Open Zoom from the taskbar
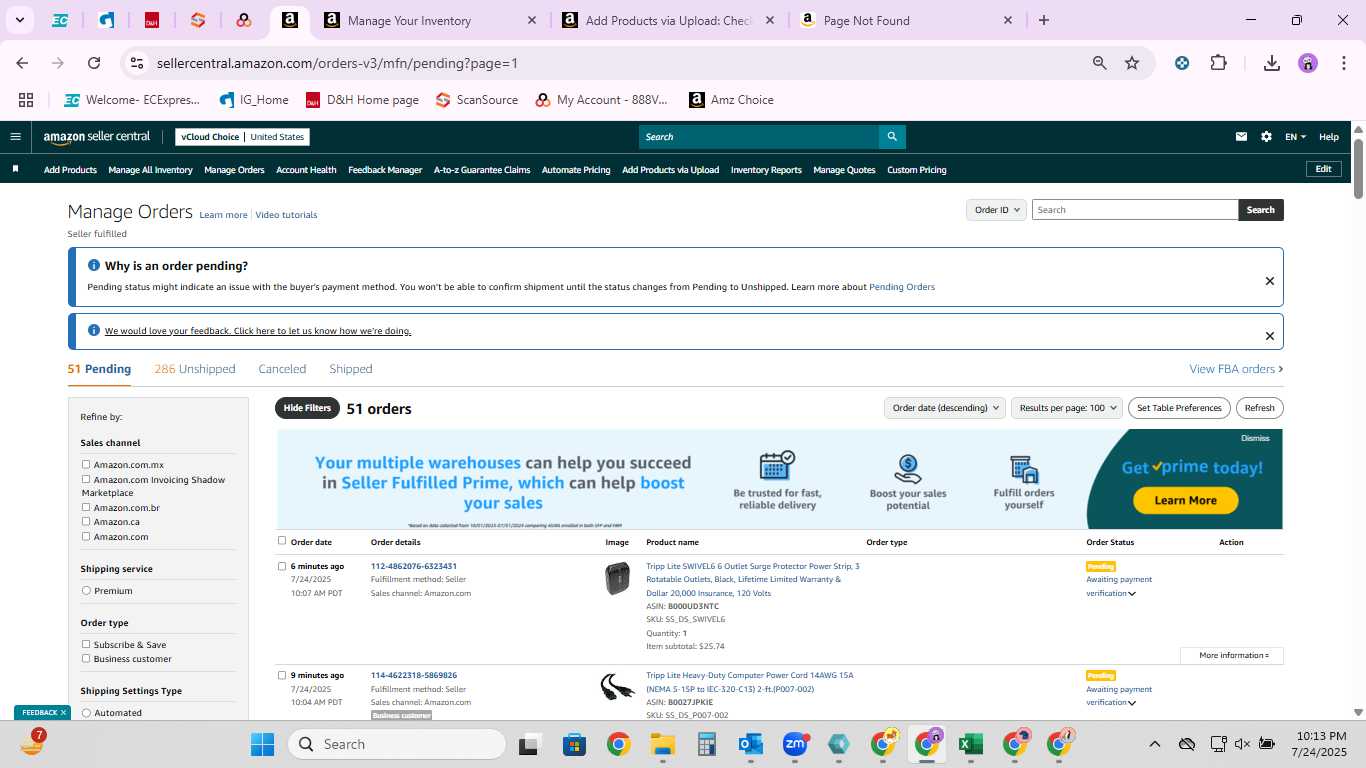Screen dimensions: 1366x768 (x=795, y=744)
